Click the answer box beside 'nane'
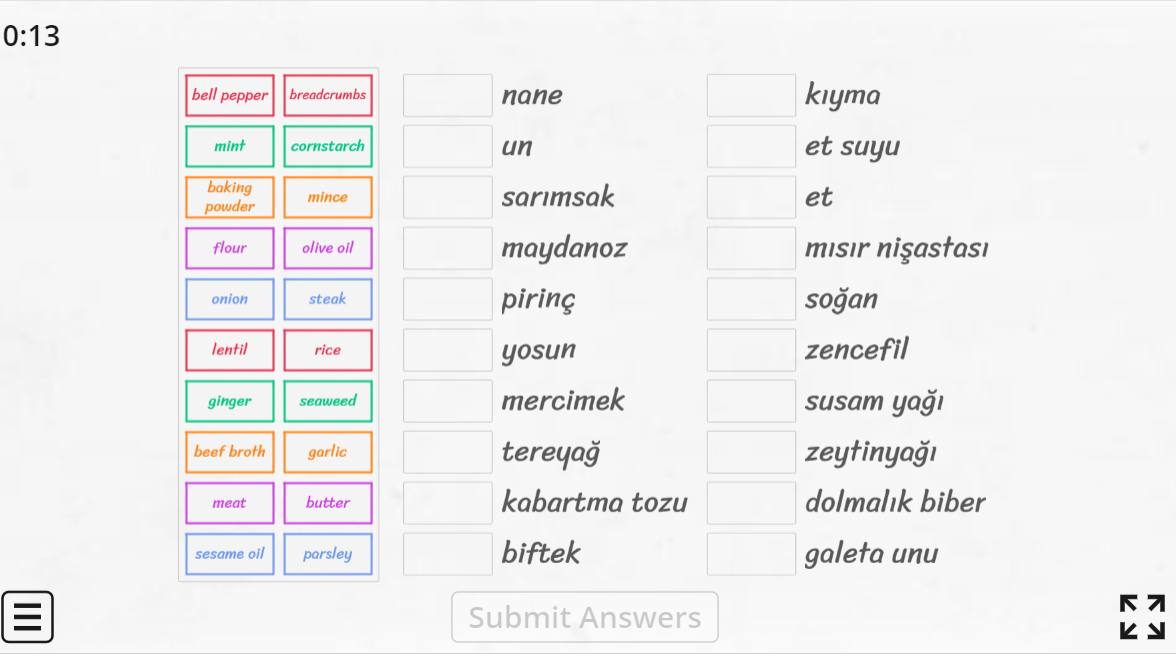 [x=447, y=95]
